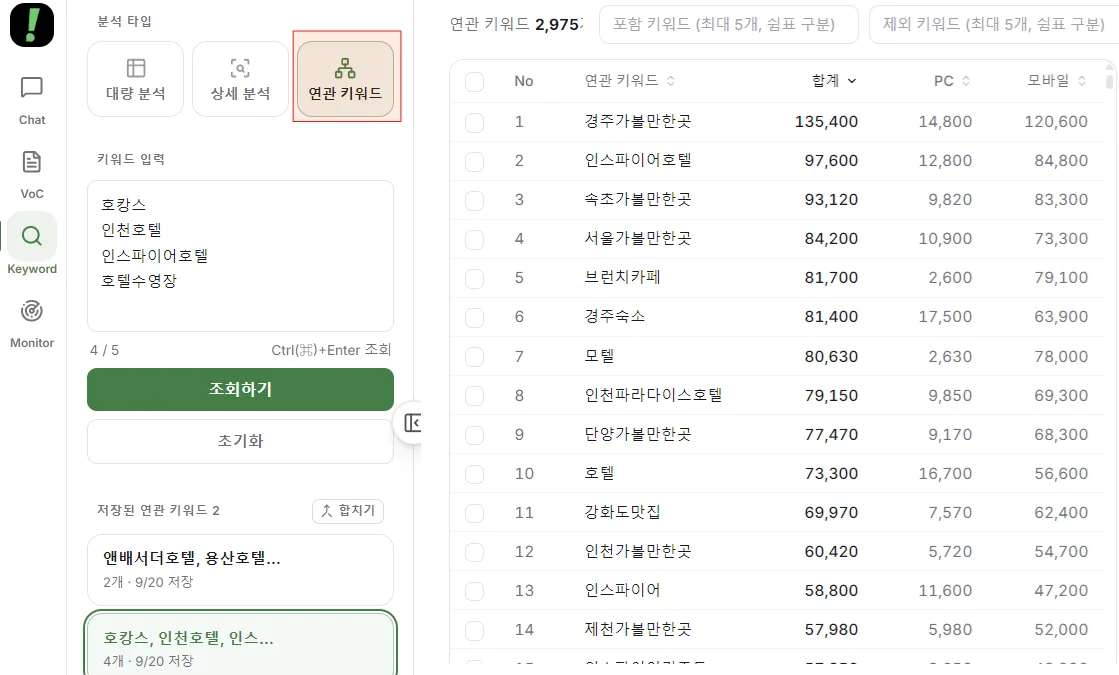Tick the checkbox for 경주가볼만한곳
The width and height of the screenshot is (1119, 675).
[475, 122]
